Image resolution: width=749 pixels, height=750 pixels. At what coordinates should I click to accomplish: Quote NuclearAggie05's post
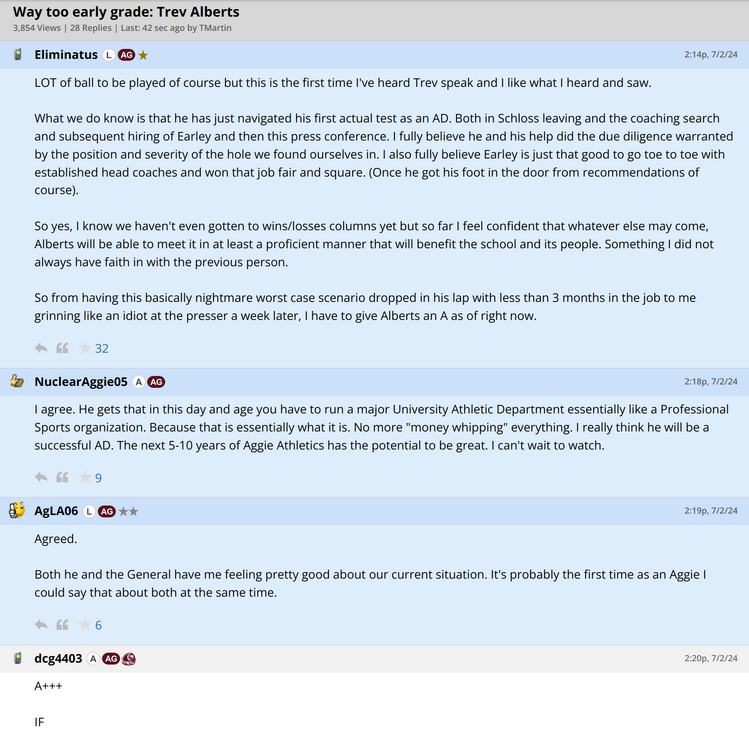[x=62, y=477]
